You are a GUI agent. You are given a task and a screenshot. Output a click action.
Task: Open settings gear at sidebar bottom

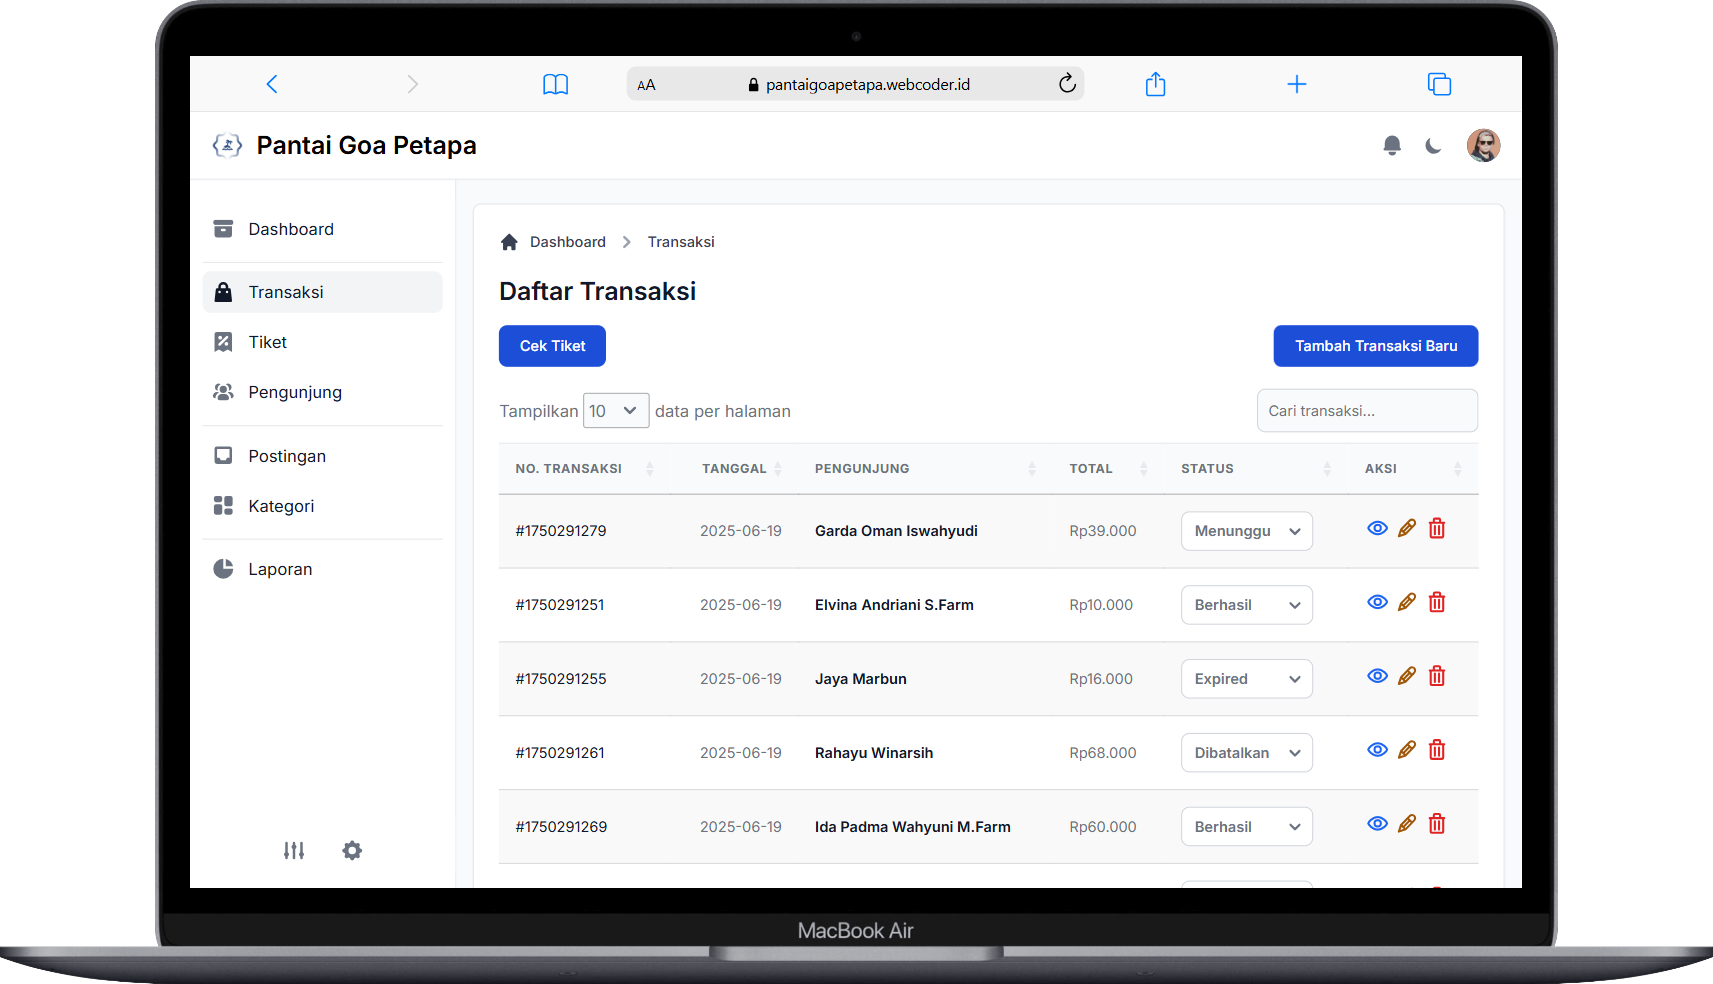(x=352, y=851)
